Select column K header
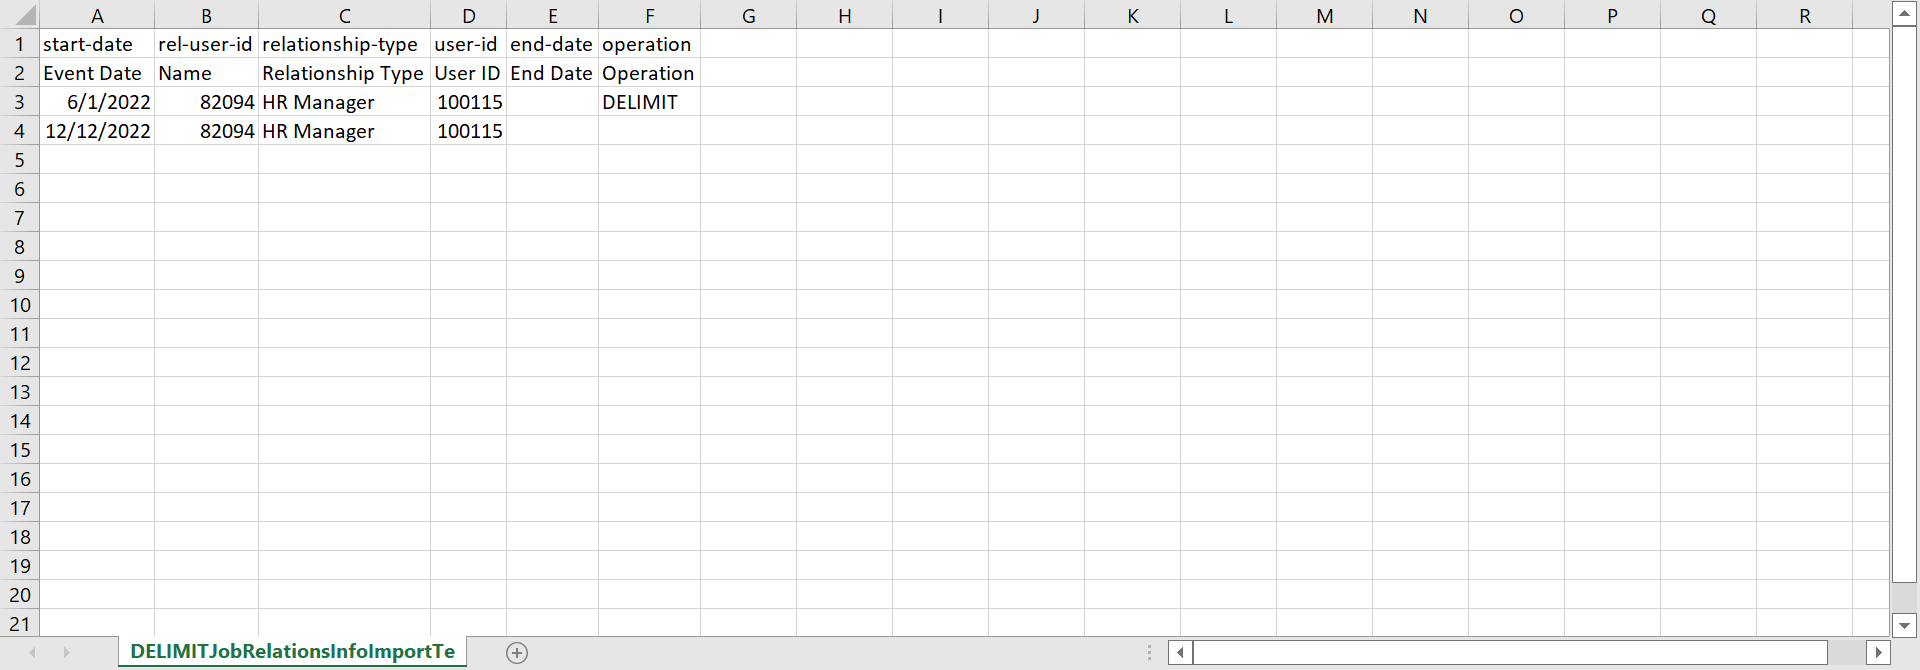This screenshot has height=670, width=1920. pyautogui.click(x=1132, y=15)
